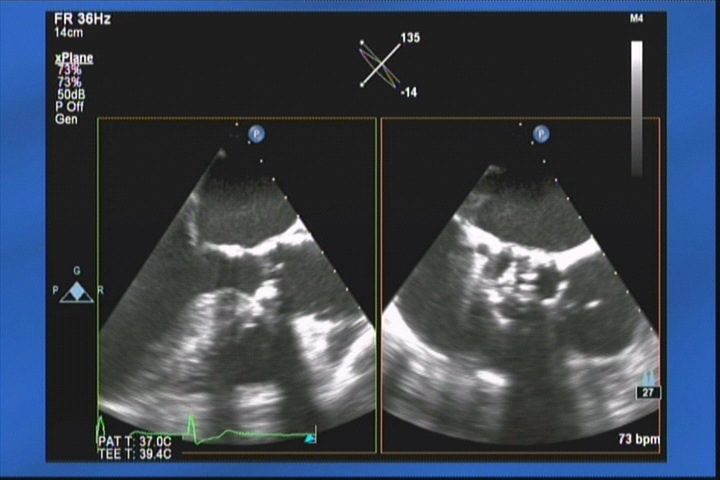This screenshot has height=480, width=720.
Task: Click the TEE T: 39.4C probe temperature
Action: pos(135,455)
